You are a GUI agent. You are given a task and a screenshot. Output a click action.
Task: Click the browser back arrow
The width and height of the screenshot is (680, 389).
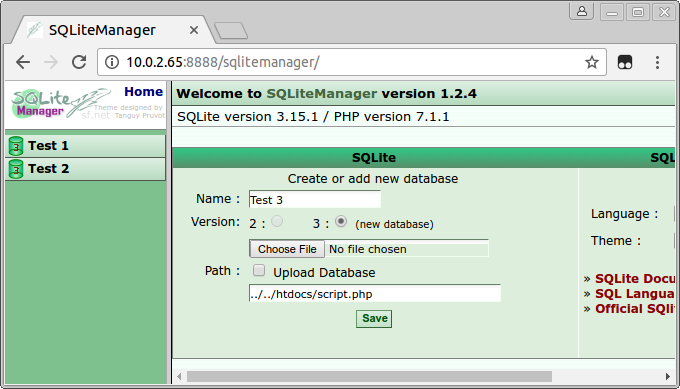point(23,62)
